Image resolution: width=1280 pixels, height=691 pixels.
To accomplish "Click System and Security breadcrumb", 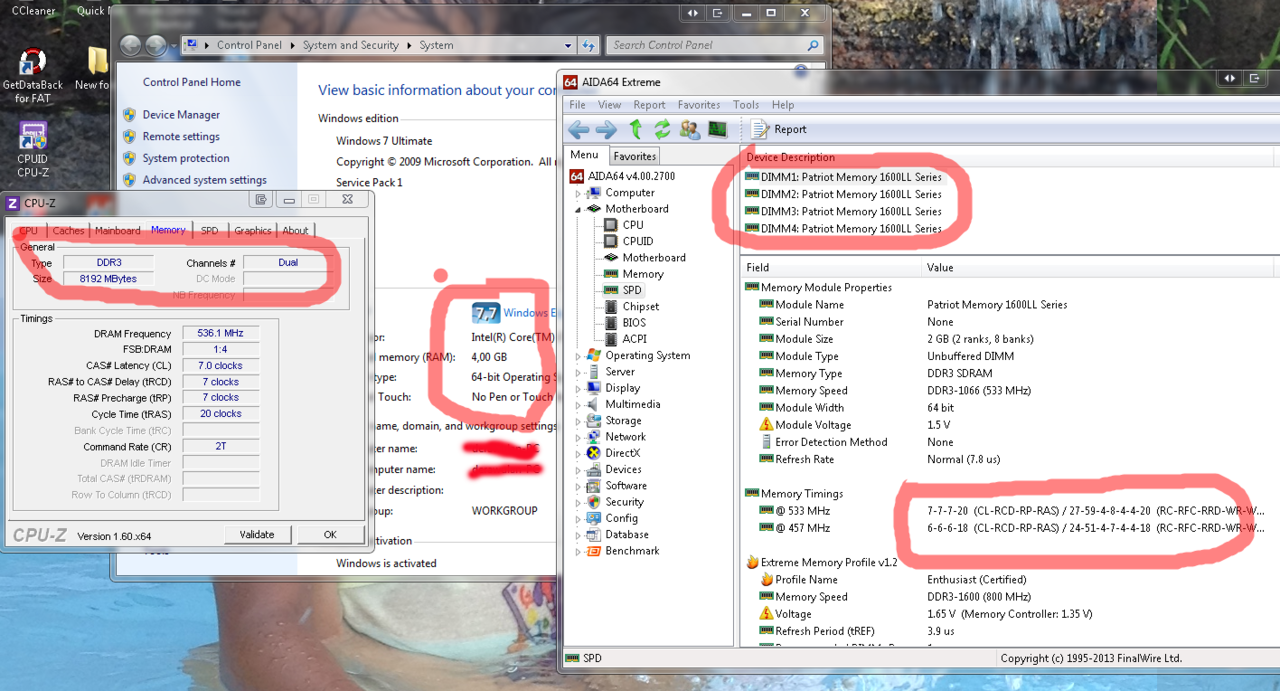I will point(350,45).
